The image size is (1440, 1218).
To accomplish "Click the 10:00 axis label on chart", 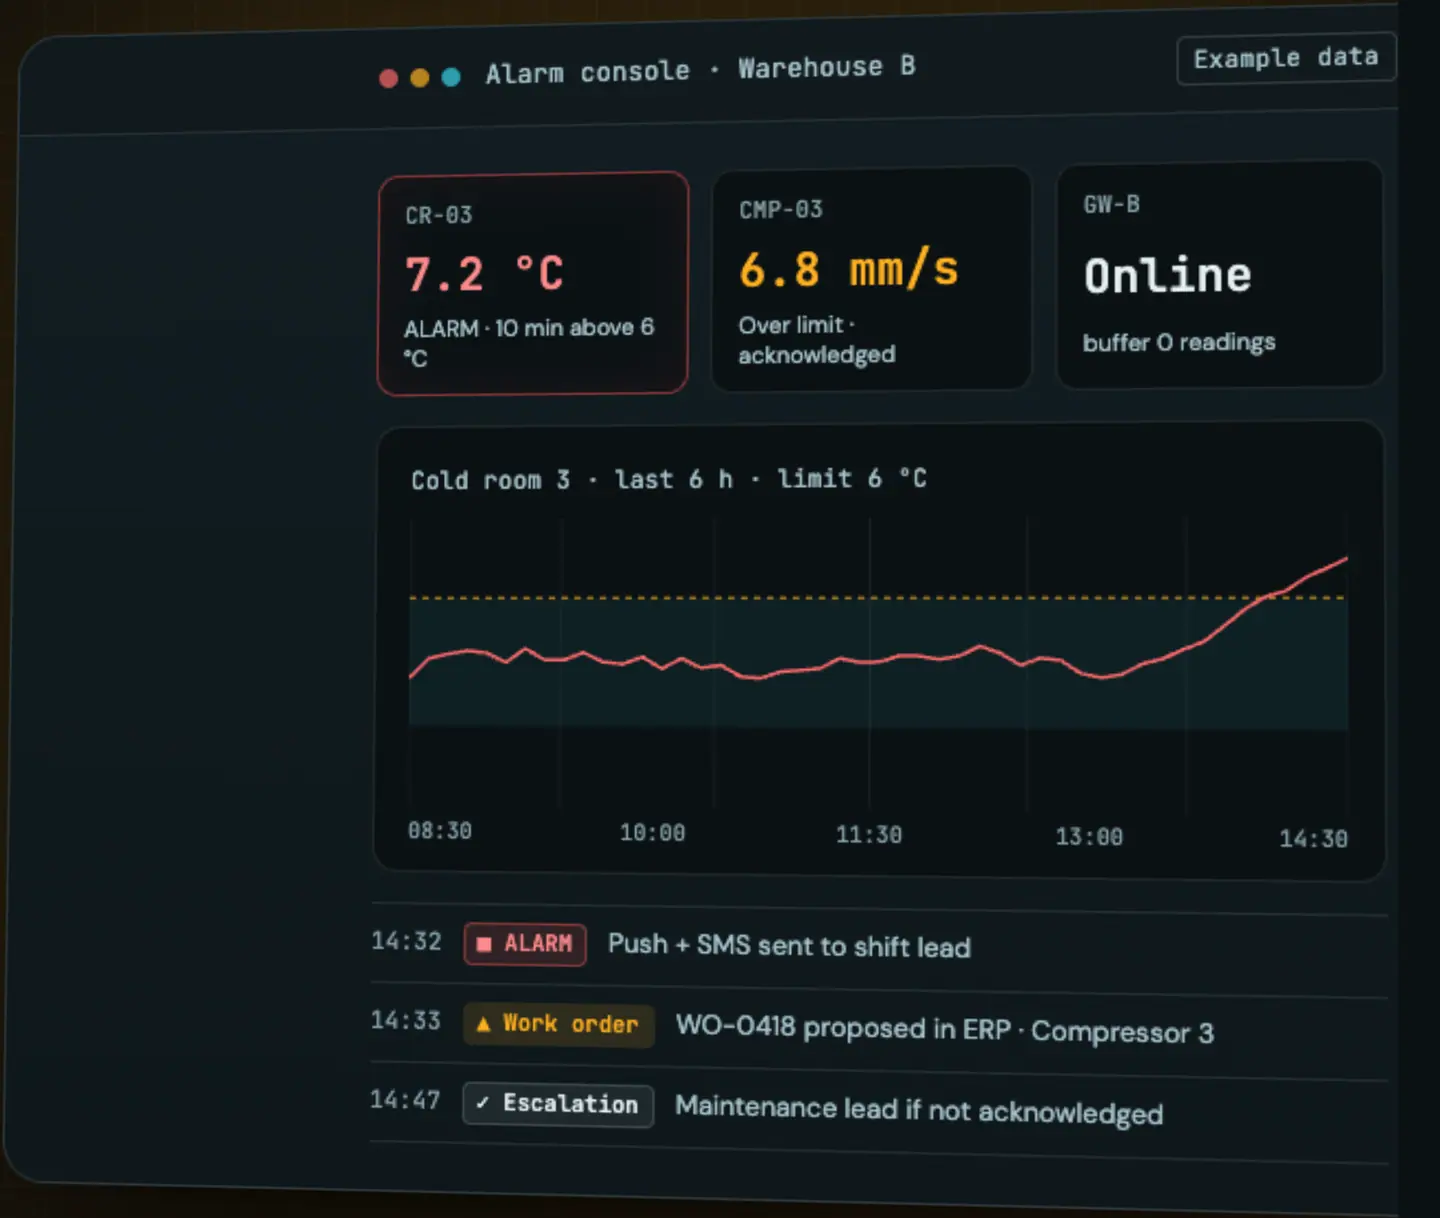I will [x=653, y=833].
